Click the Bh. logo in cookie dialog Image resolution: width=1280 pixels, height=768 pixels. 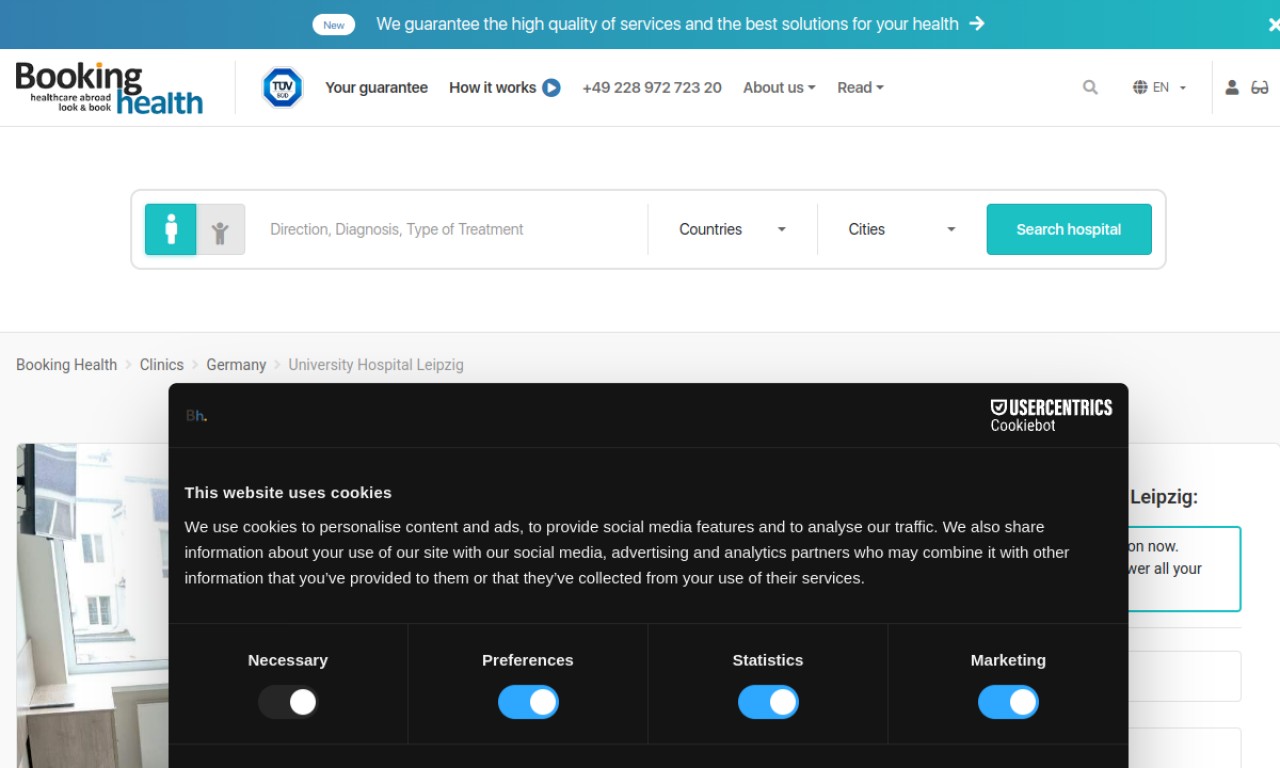[196, 416]
